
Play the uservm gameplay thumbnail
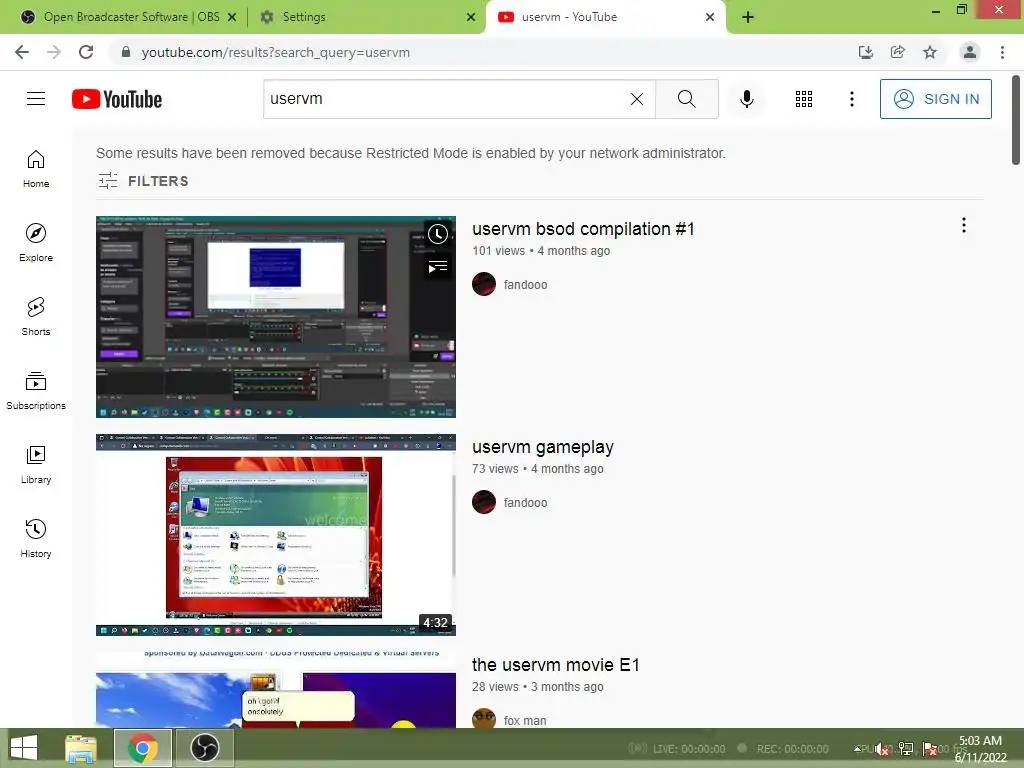276,535
